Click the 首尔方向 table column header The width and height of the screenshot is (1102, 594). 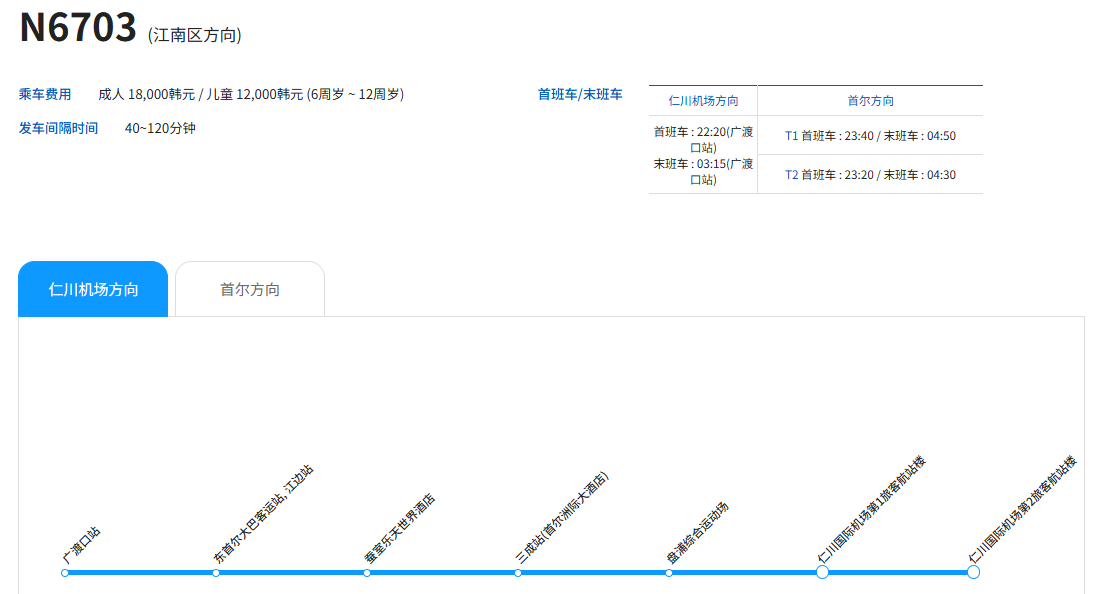click(x=870, y=101)
